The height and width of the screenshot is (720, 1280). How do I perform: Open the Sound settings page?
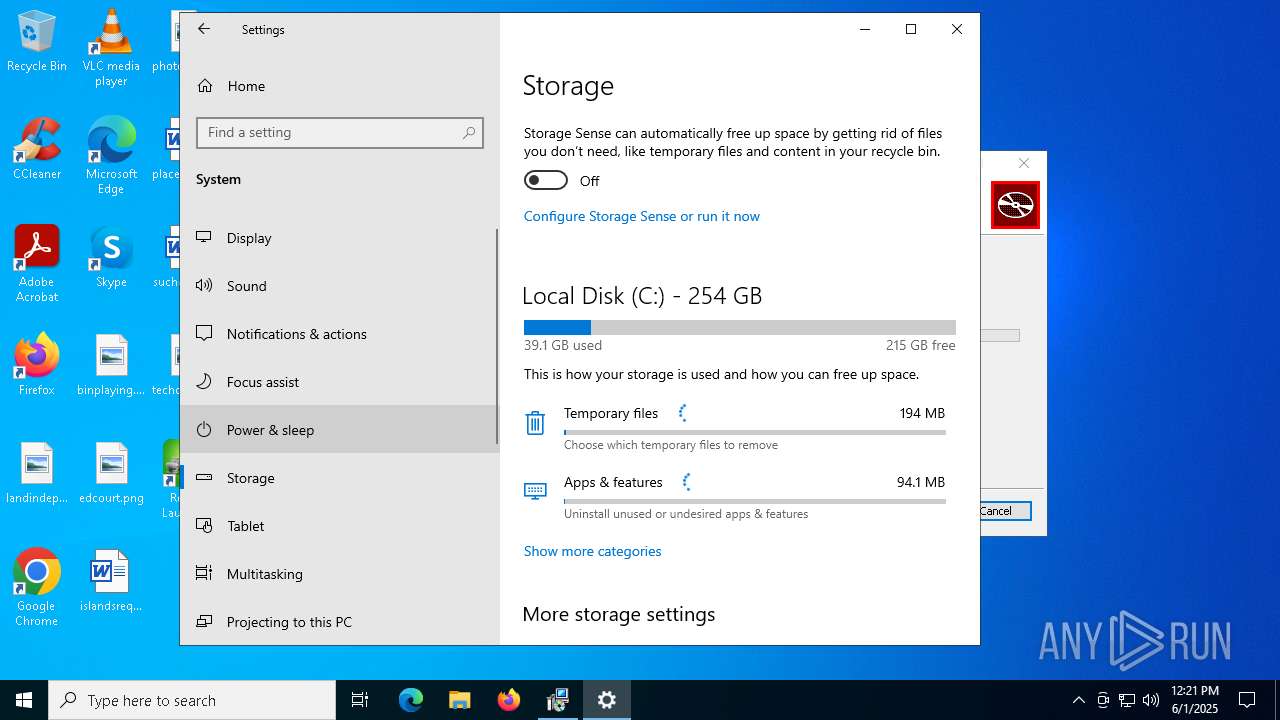tap(338, 285)
